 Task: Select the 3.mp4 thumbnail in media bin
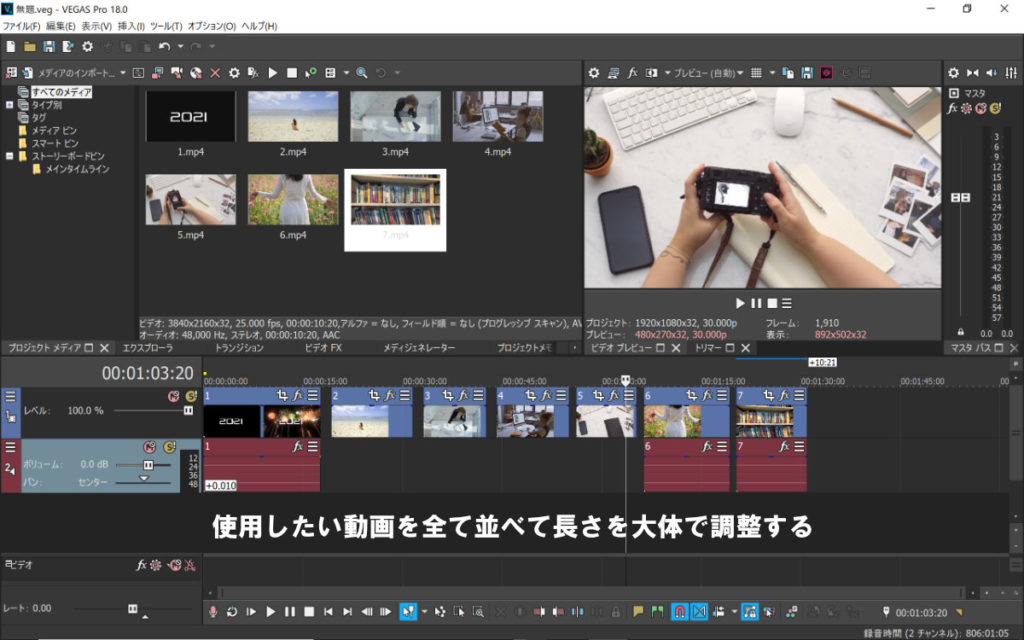(x=395, y=116)
